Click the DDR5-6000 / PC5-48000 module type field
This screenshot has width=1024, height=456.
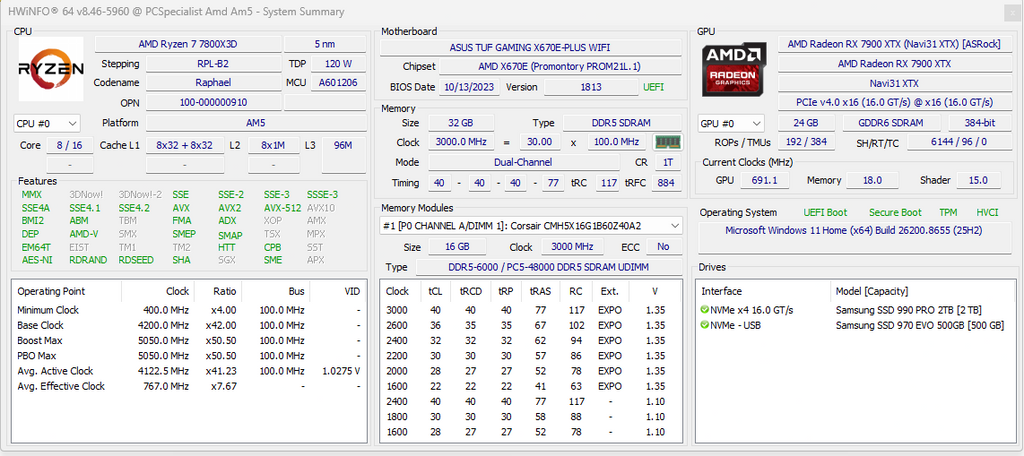(549, 267)
